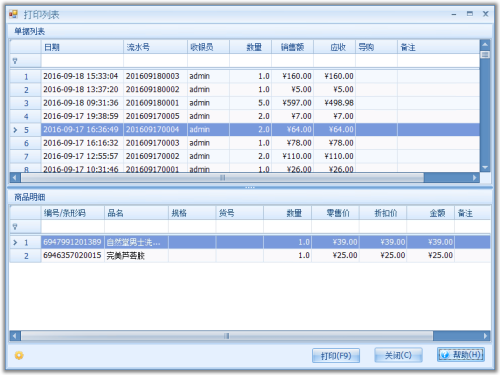500x375 pixels.
Task: Click the ¥25.00 retail price cell
Action: (x=335, y=256)
